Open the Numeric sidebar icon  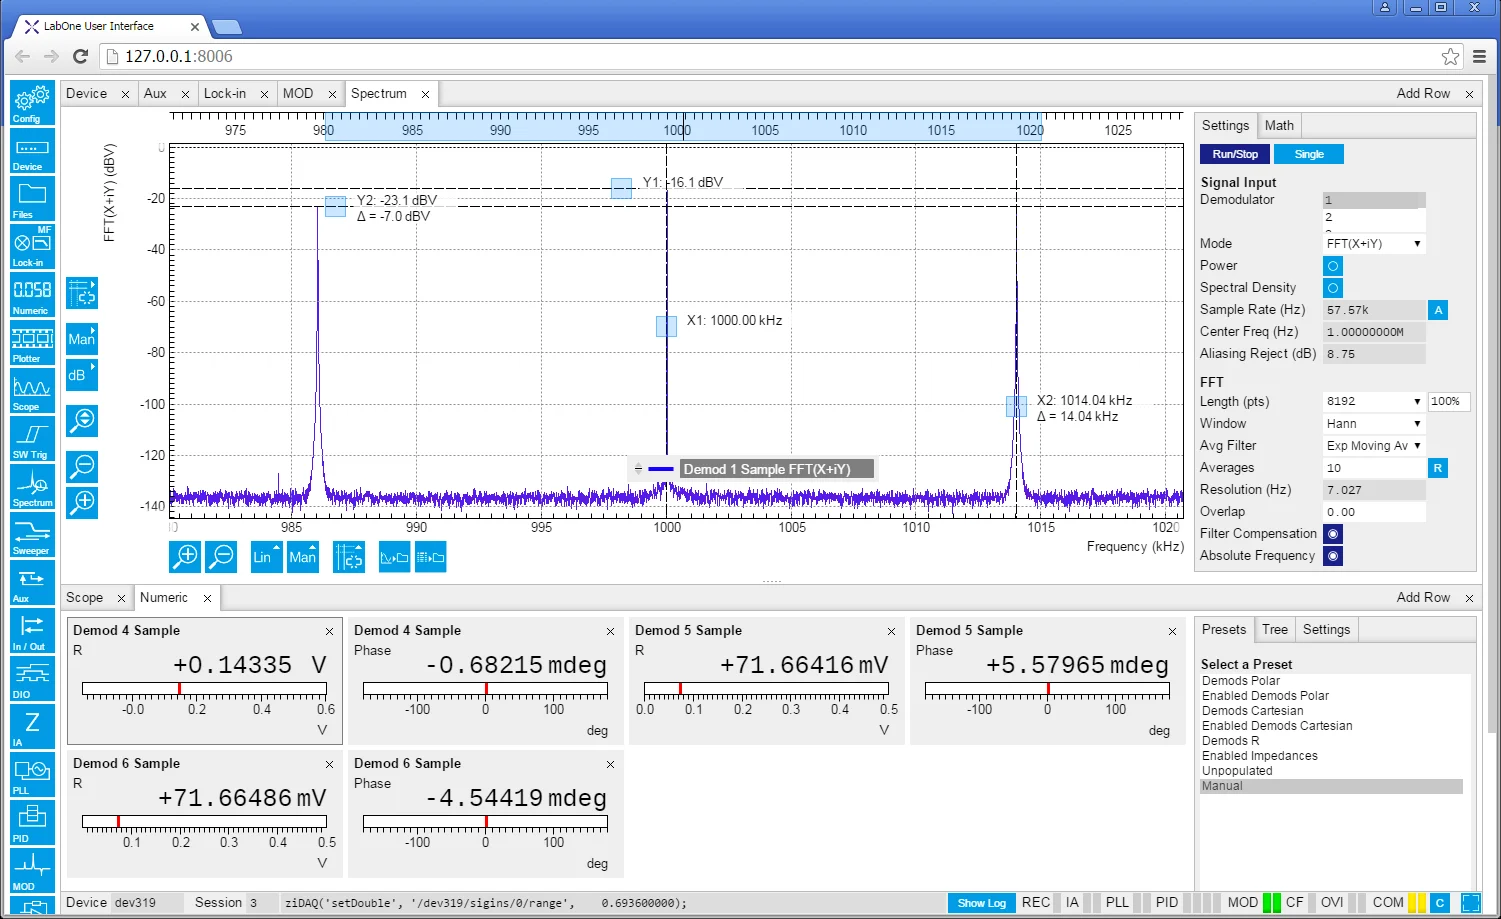(32, 295)
